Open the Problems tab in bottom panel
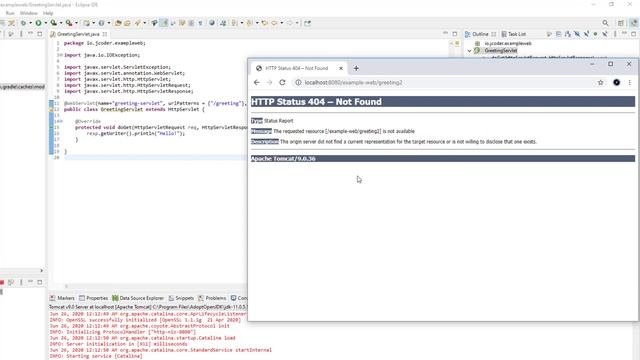This screenshot has width=640, height=360. click(x=212, y=298)
